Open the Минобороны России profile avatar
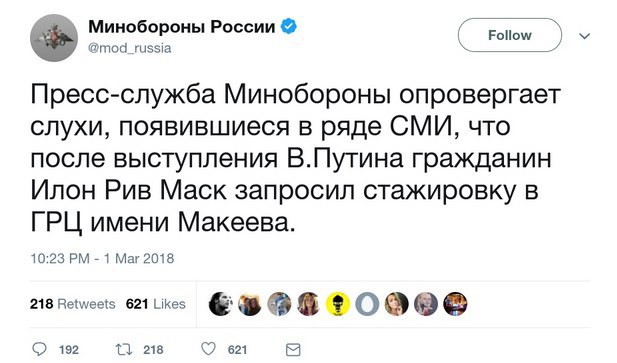The width and height of the screenshot is (617, 363). click(54, 38)
